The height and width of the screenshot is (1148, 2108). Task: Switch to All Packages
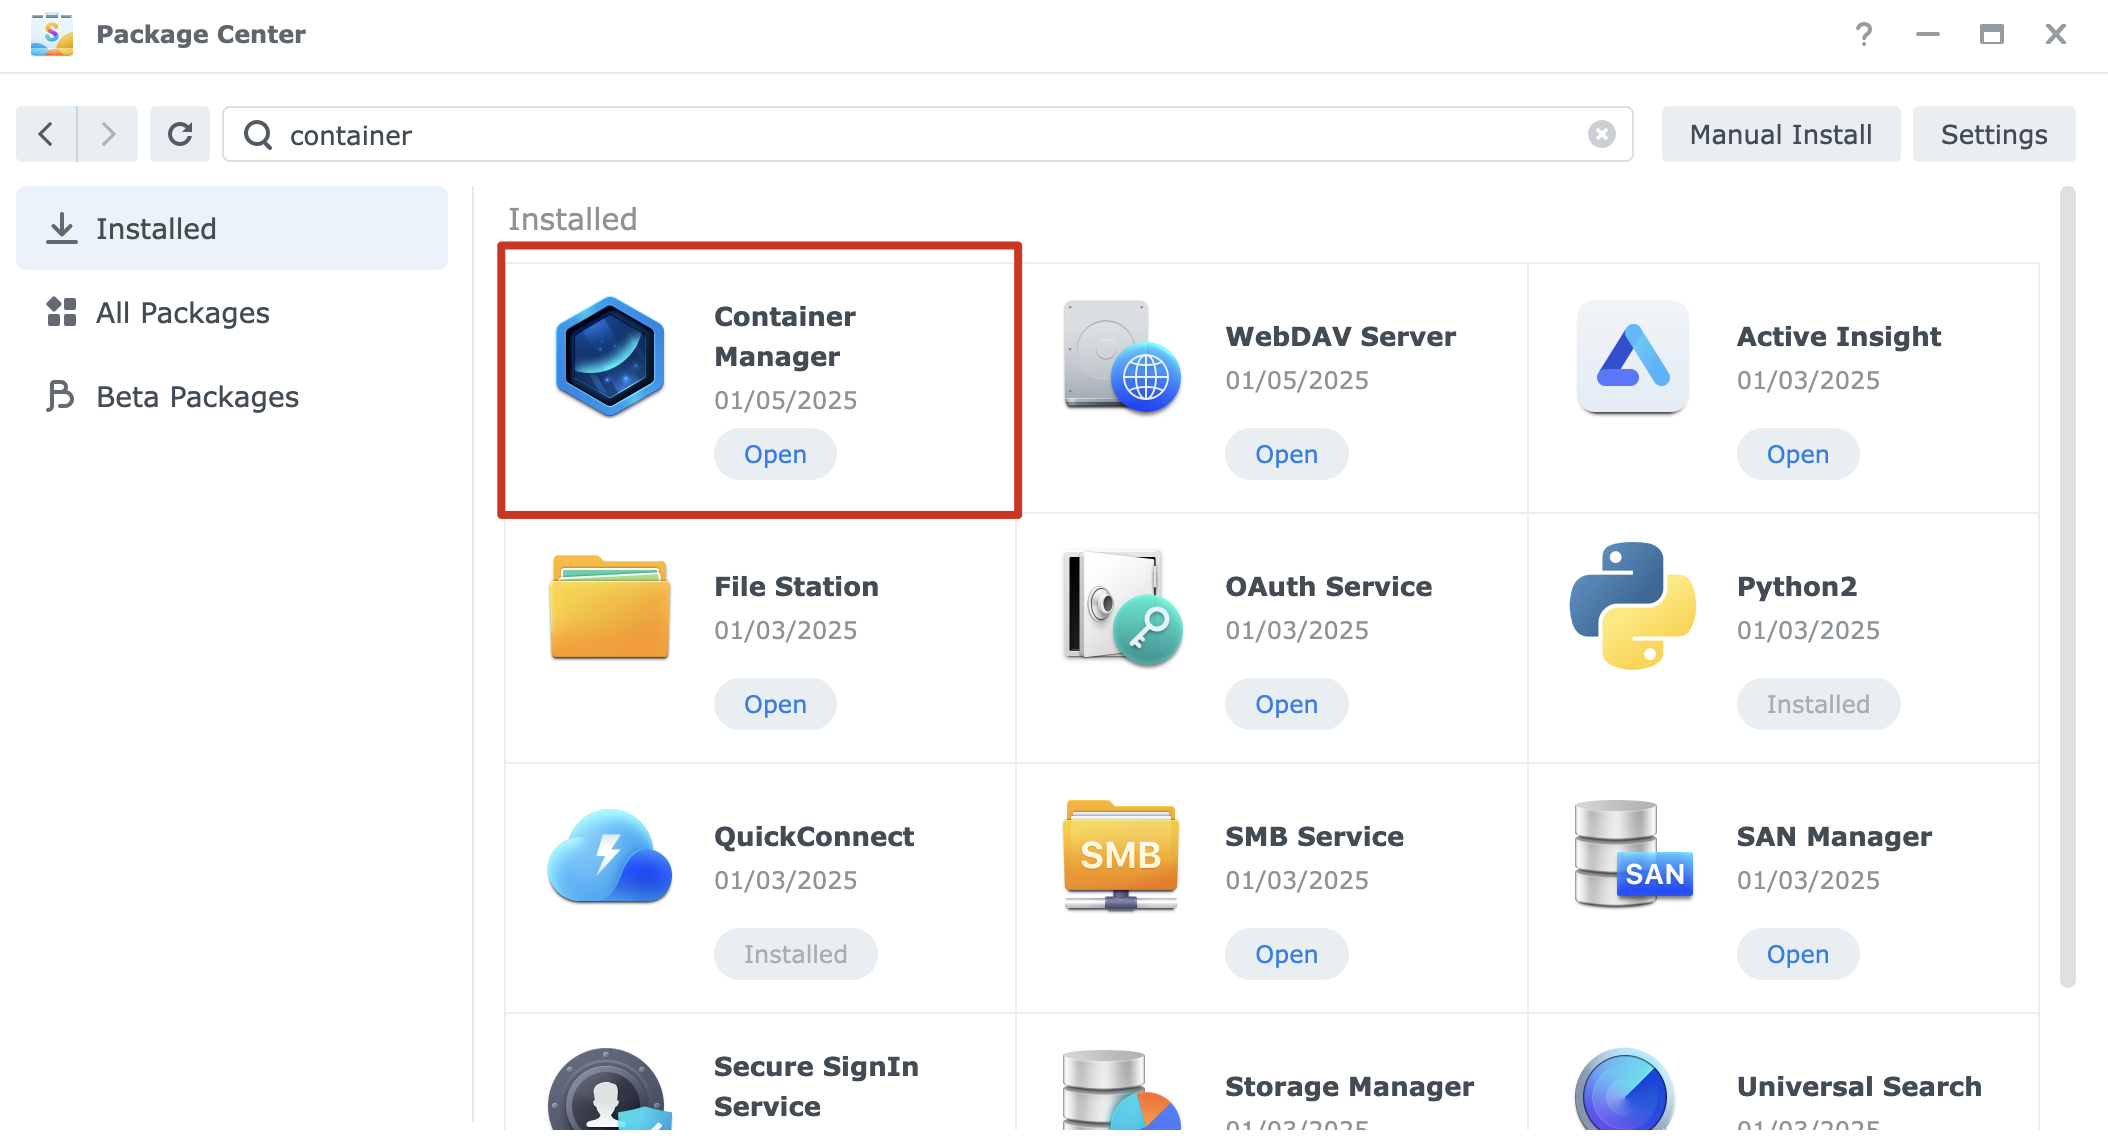(x=232, y=312)
